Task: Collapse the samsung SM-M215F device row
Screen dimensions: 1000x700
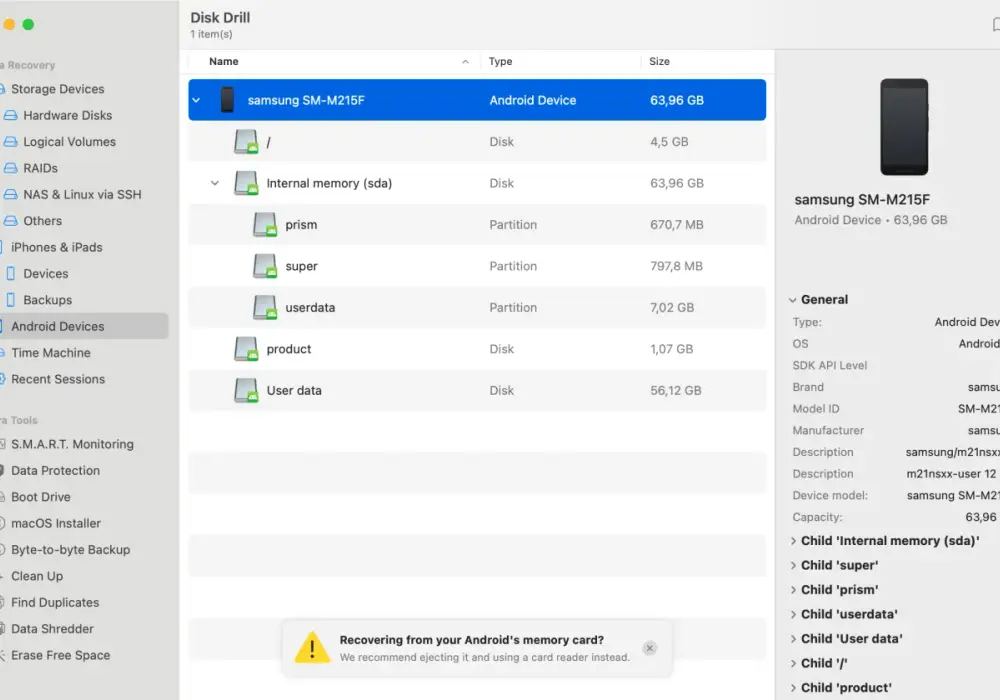Action: [196, 100]
